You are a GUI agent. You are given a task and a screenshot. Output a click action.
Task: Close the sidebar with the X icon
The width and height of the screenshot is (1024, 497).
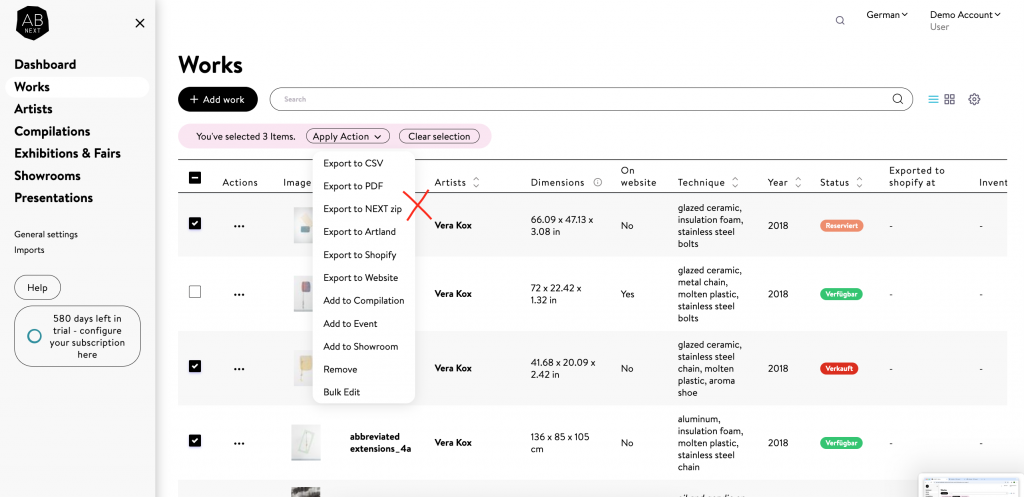coord(140,23)
